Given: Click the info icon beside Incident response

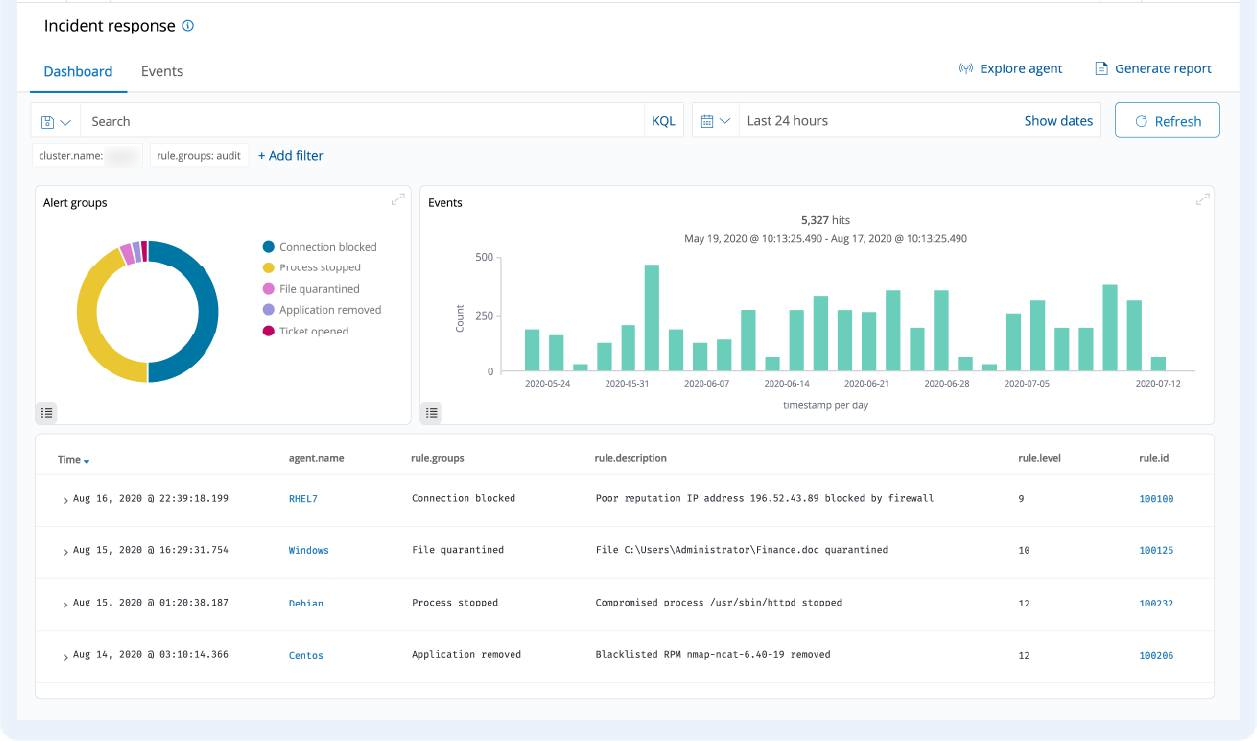Looking at the screenshot, I should click(188, 26).
